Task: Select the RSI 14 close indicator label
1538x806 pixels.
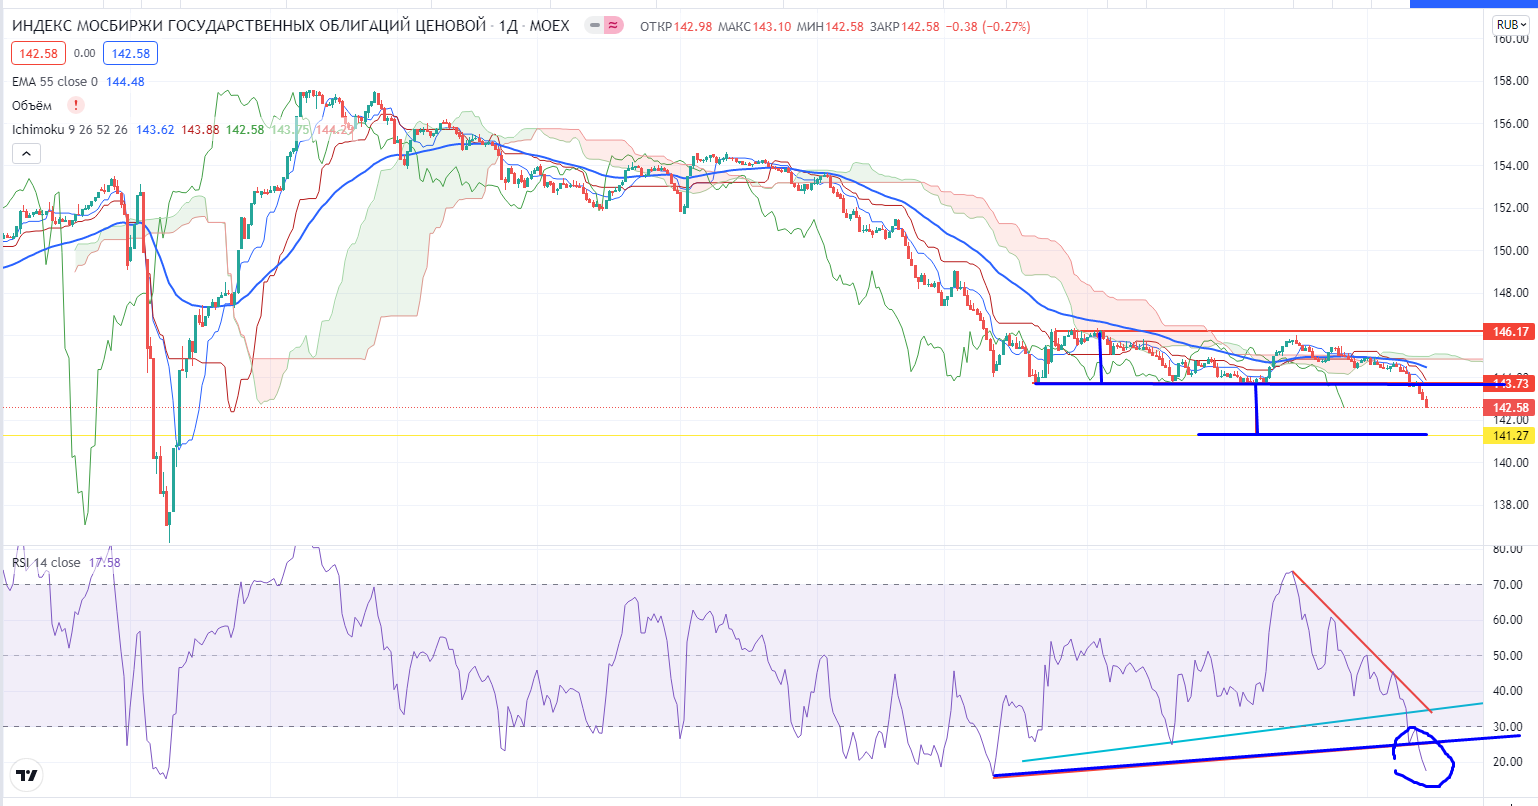Action: click(x=46, y=563)
